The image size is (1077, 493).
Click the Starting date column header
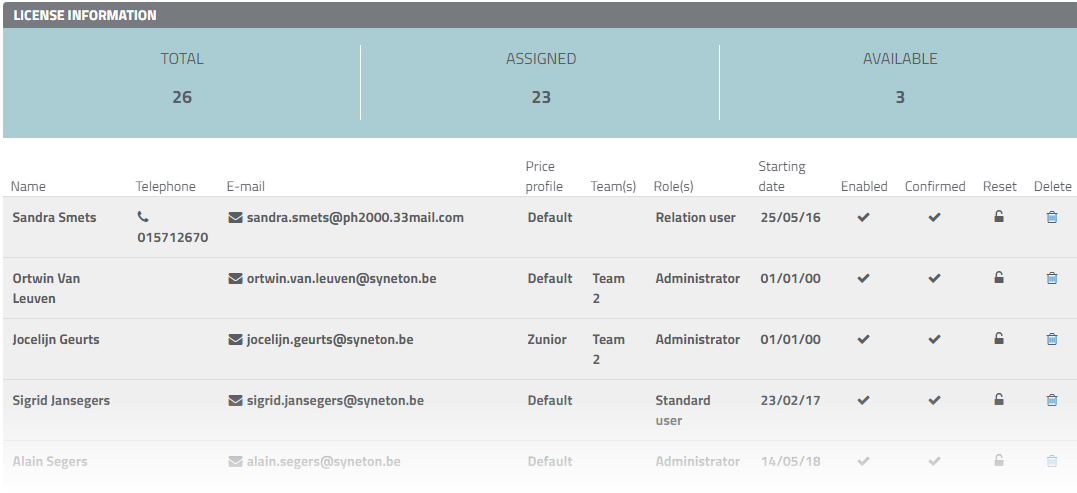[781, 176]
